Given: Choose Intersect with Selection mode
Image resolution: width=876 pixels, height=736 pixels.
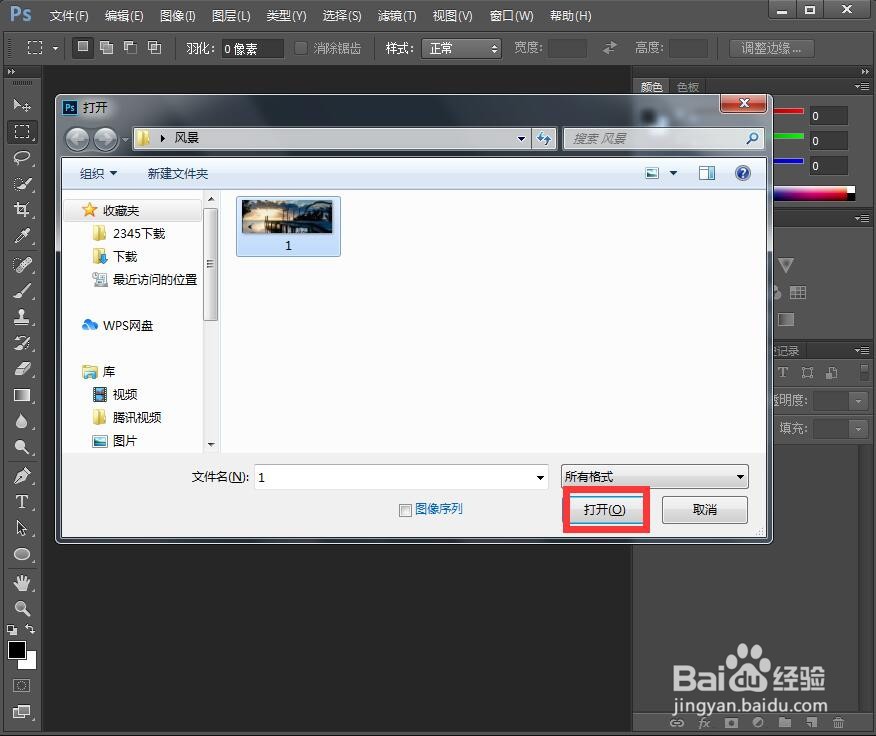Looking at the screenshot, I should pyautogui.click(x=154, y=48).
